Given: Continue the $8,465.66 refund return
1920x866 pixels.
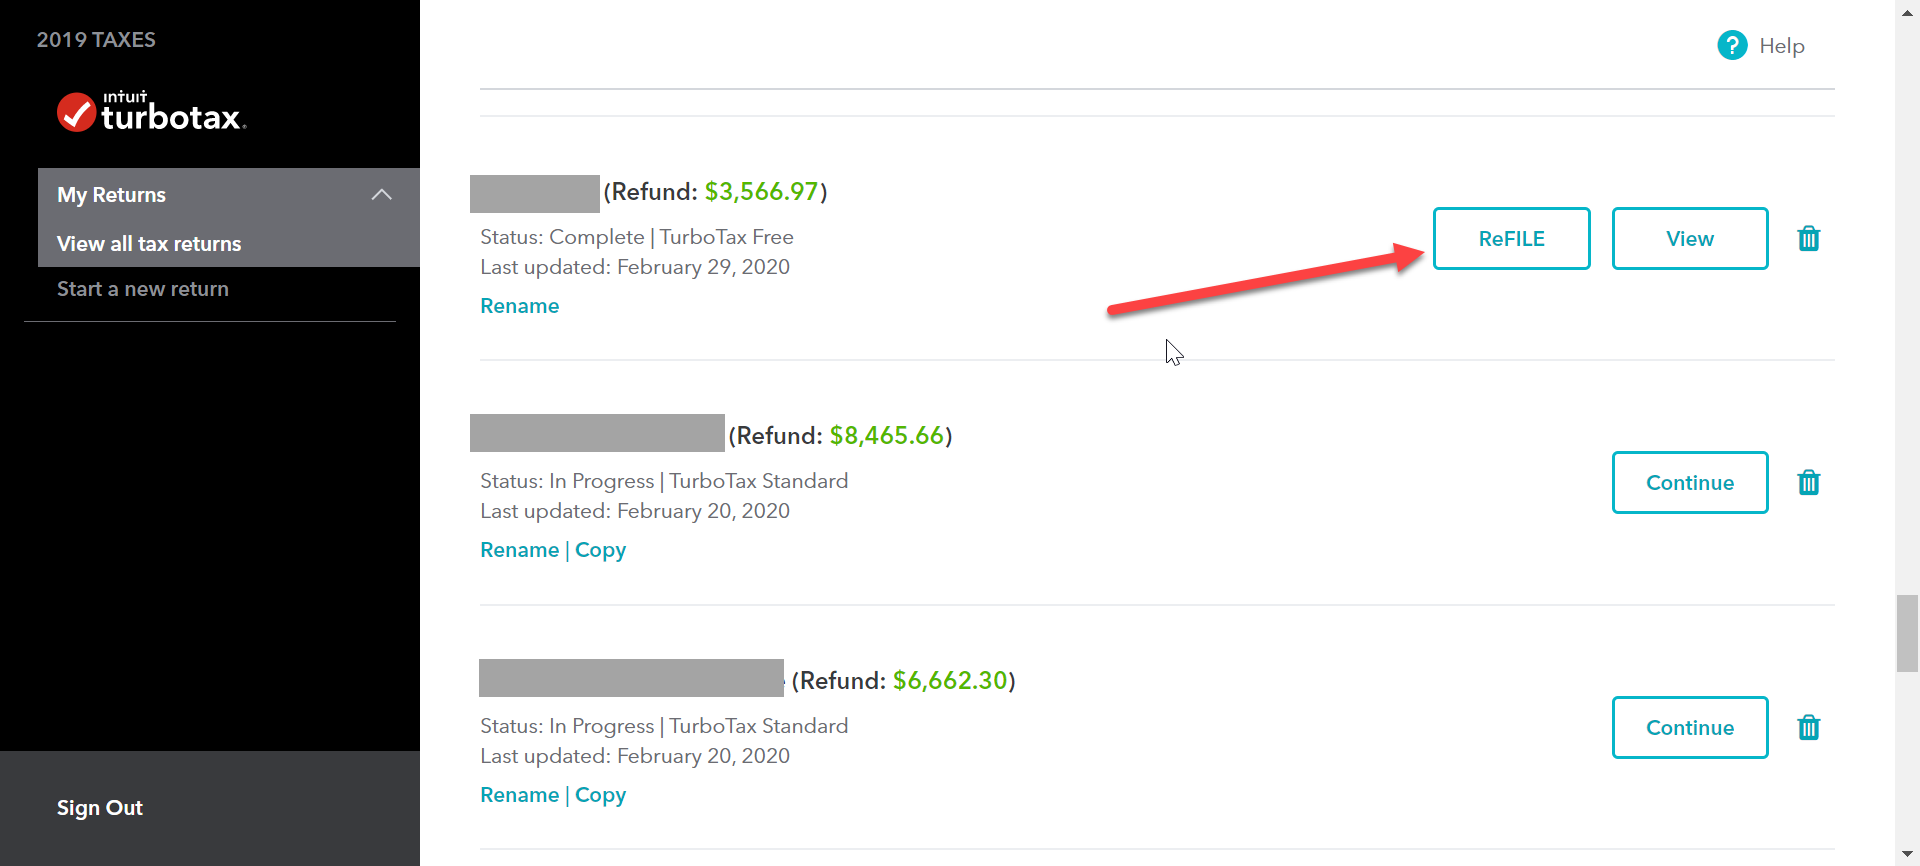Looking at the screenshot, I should pos(1689,483).
